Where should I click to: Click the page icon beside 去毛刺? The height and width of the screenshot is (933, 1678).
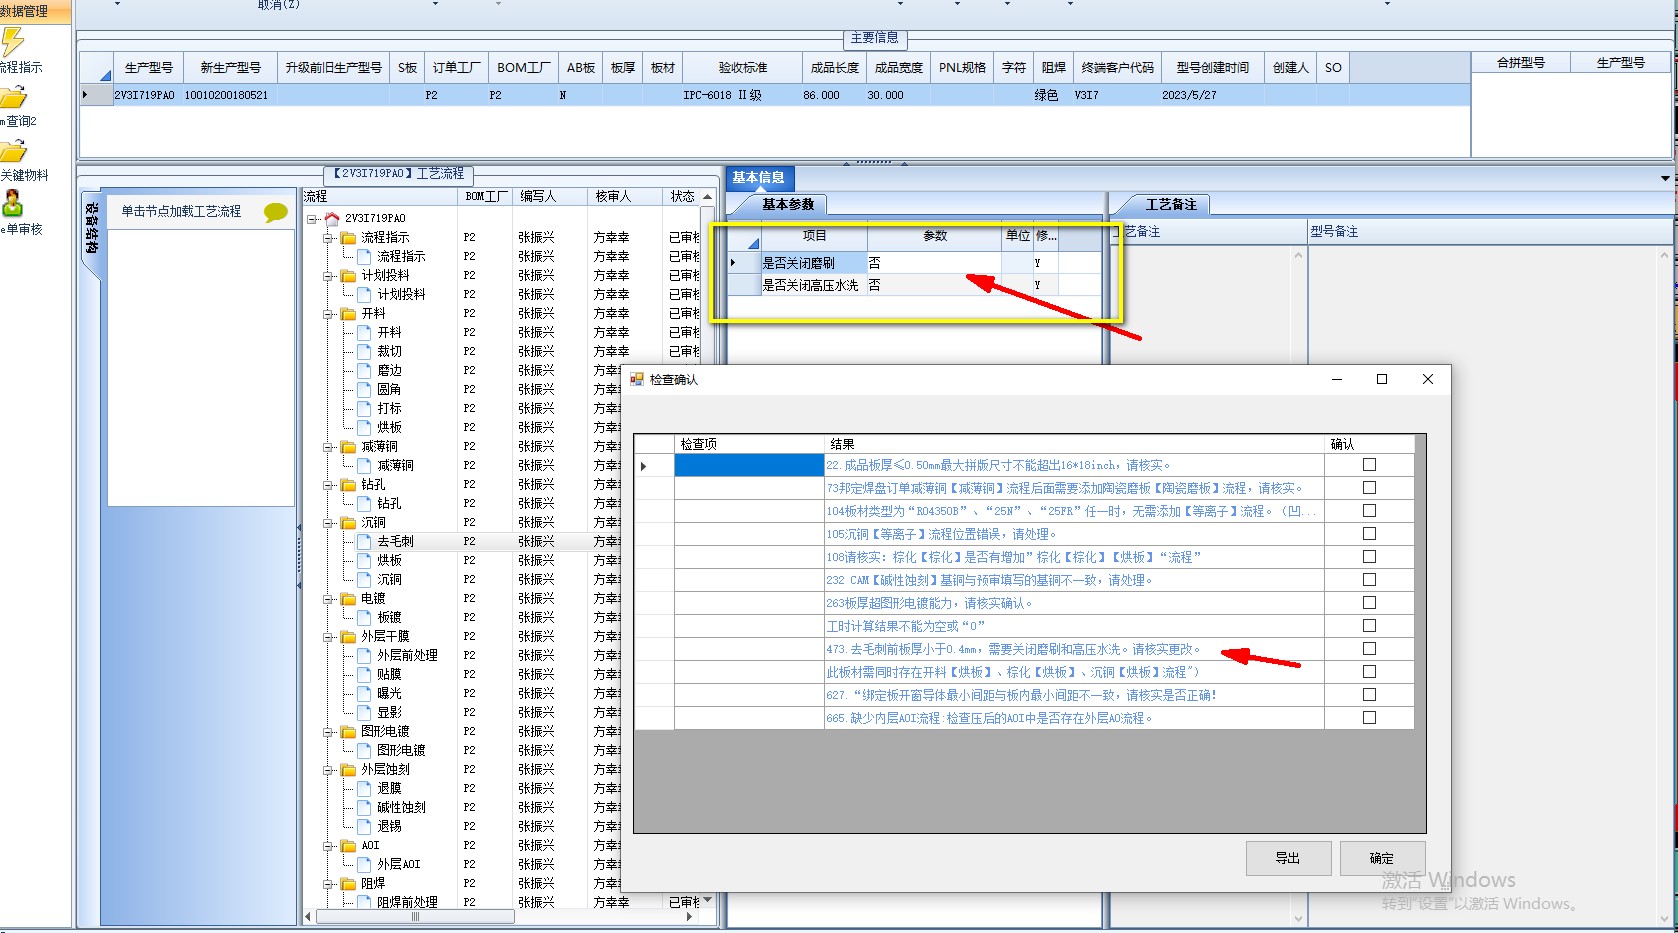pos(364,541)
